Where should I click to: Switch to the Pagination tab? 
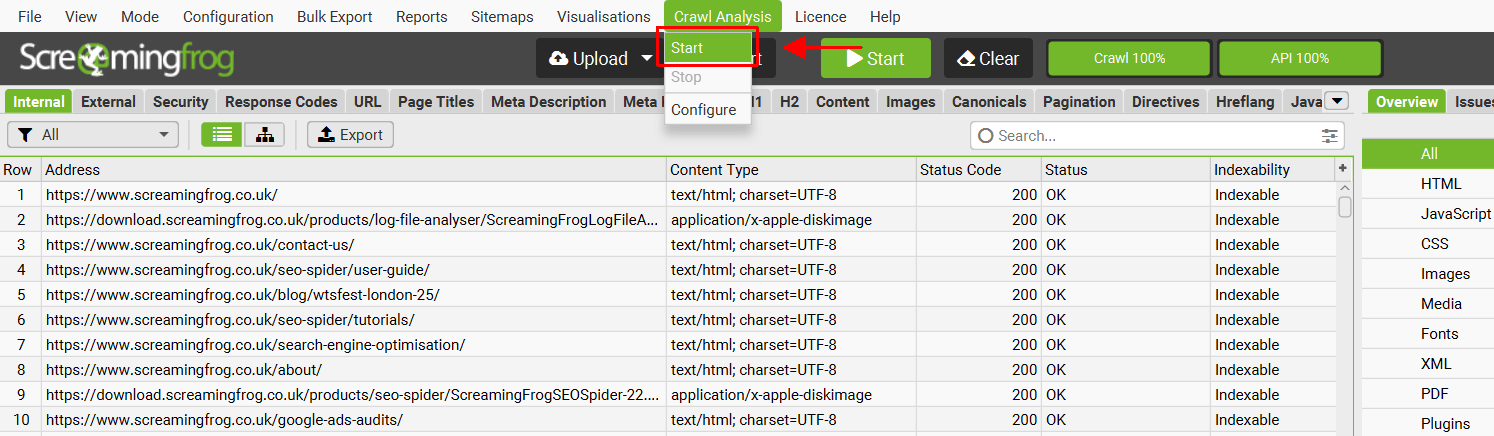(1079, 102)
